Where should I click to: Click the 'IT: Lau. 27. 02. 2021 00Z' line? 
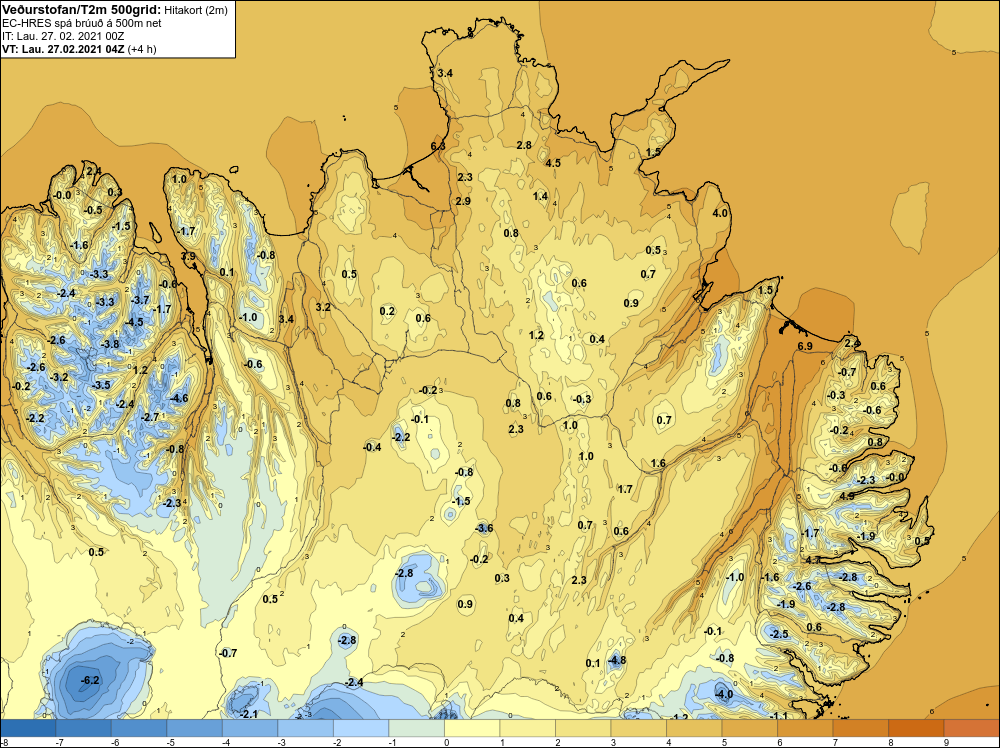point(63,36)
